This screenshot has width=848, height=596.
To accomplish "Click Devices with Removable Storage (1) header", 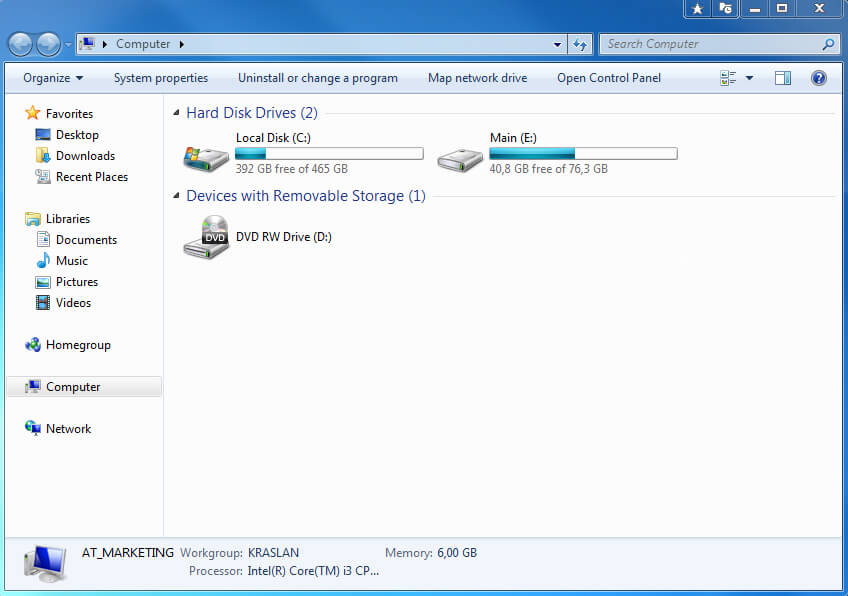I will pos(306,196).
